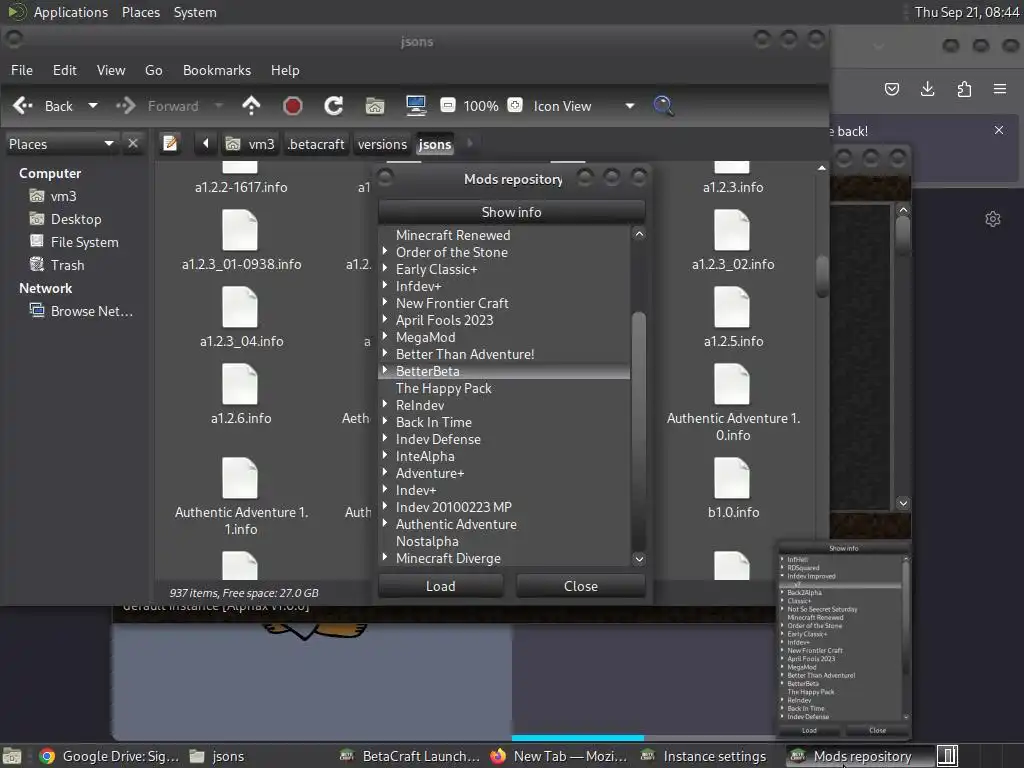The height and width of the screenshot is (768, 1024).
Task: Toggle the location edit pencil button
Action: (170, 143)
